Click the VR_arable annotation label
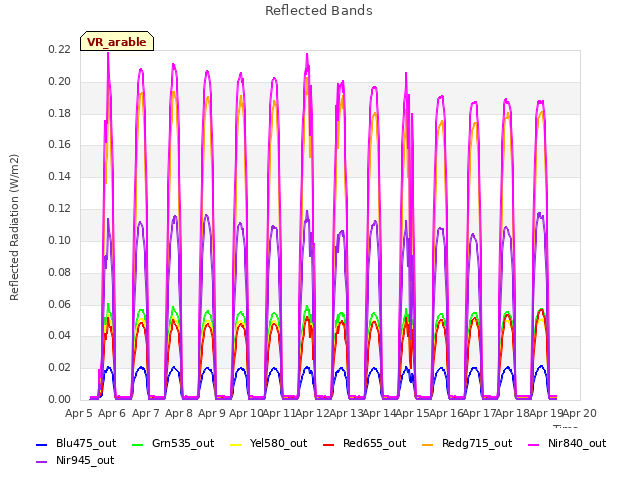The width and height of the screenshot is (640, 480). pos(117,41)
